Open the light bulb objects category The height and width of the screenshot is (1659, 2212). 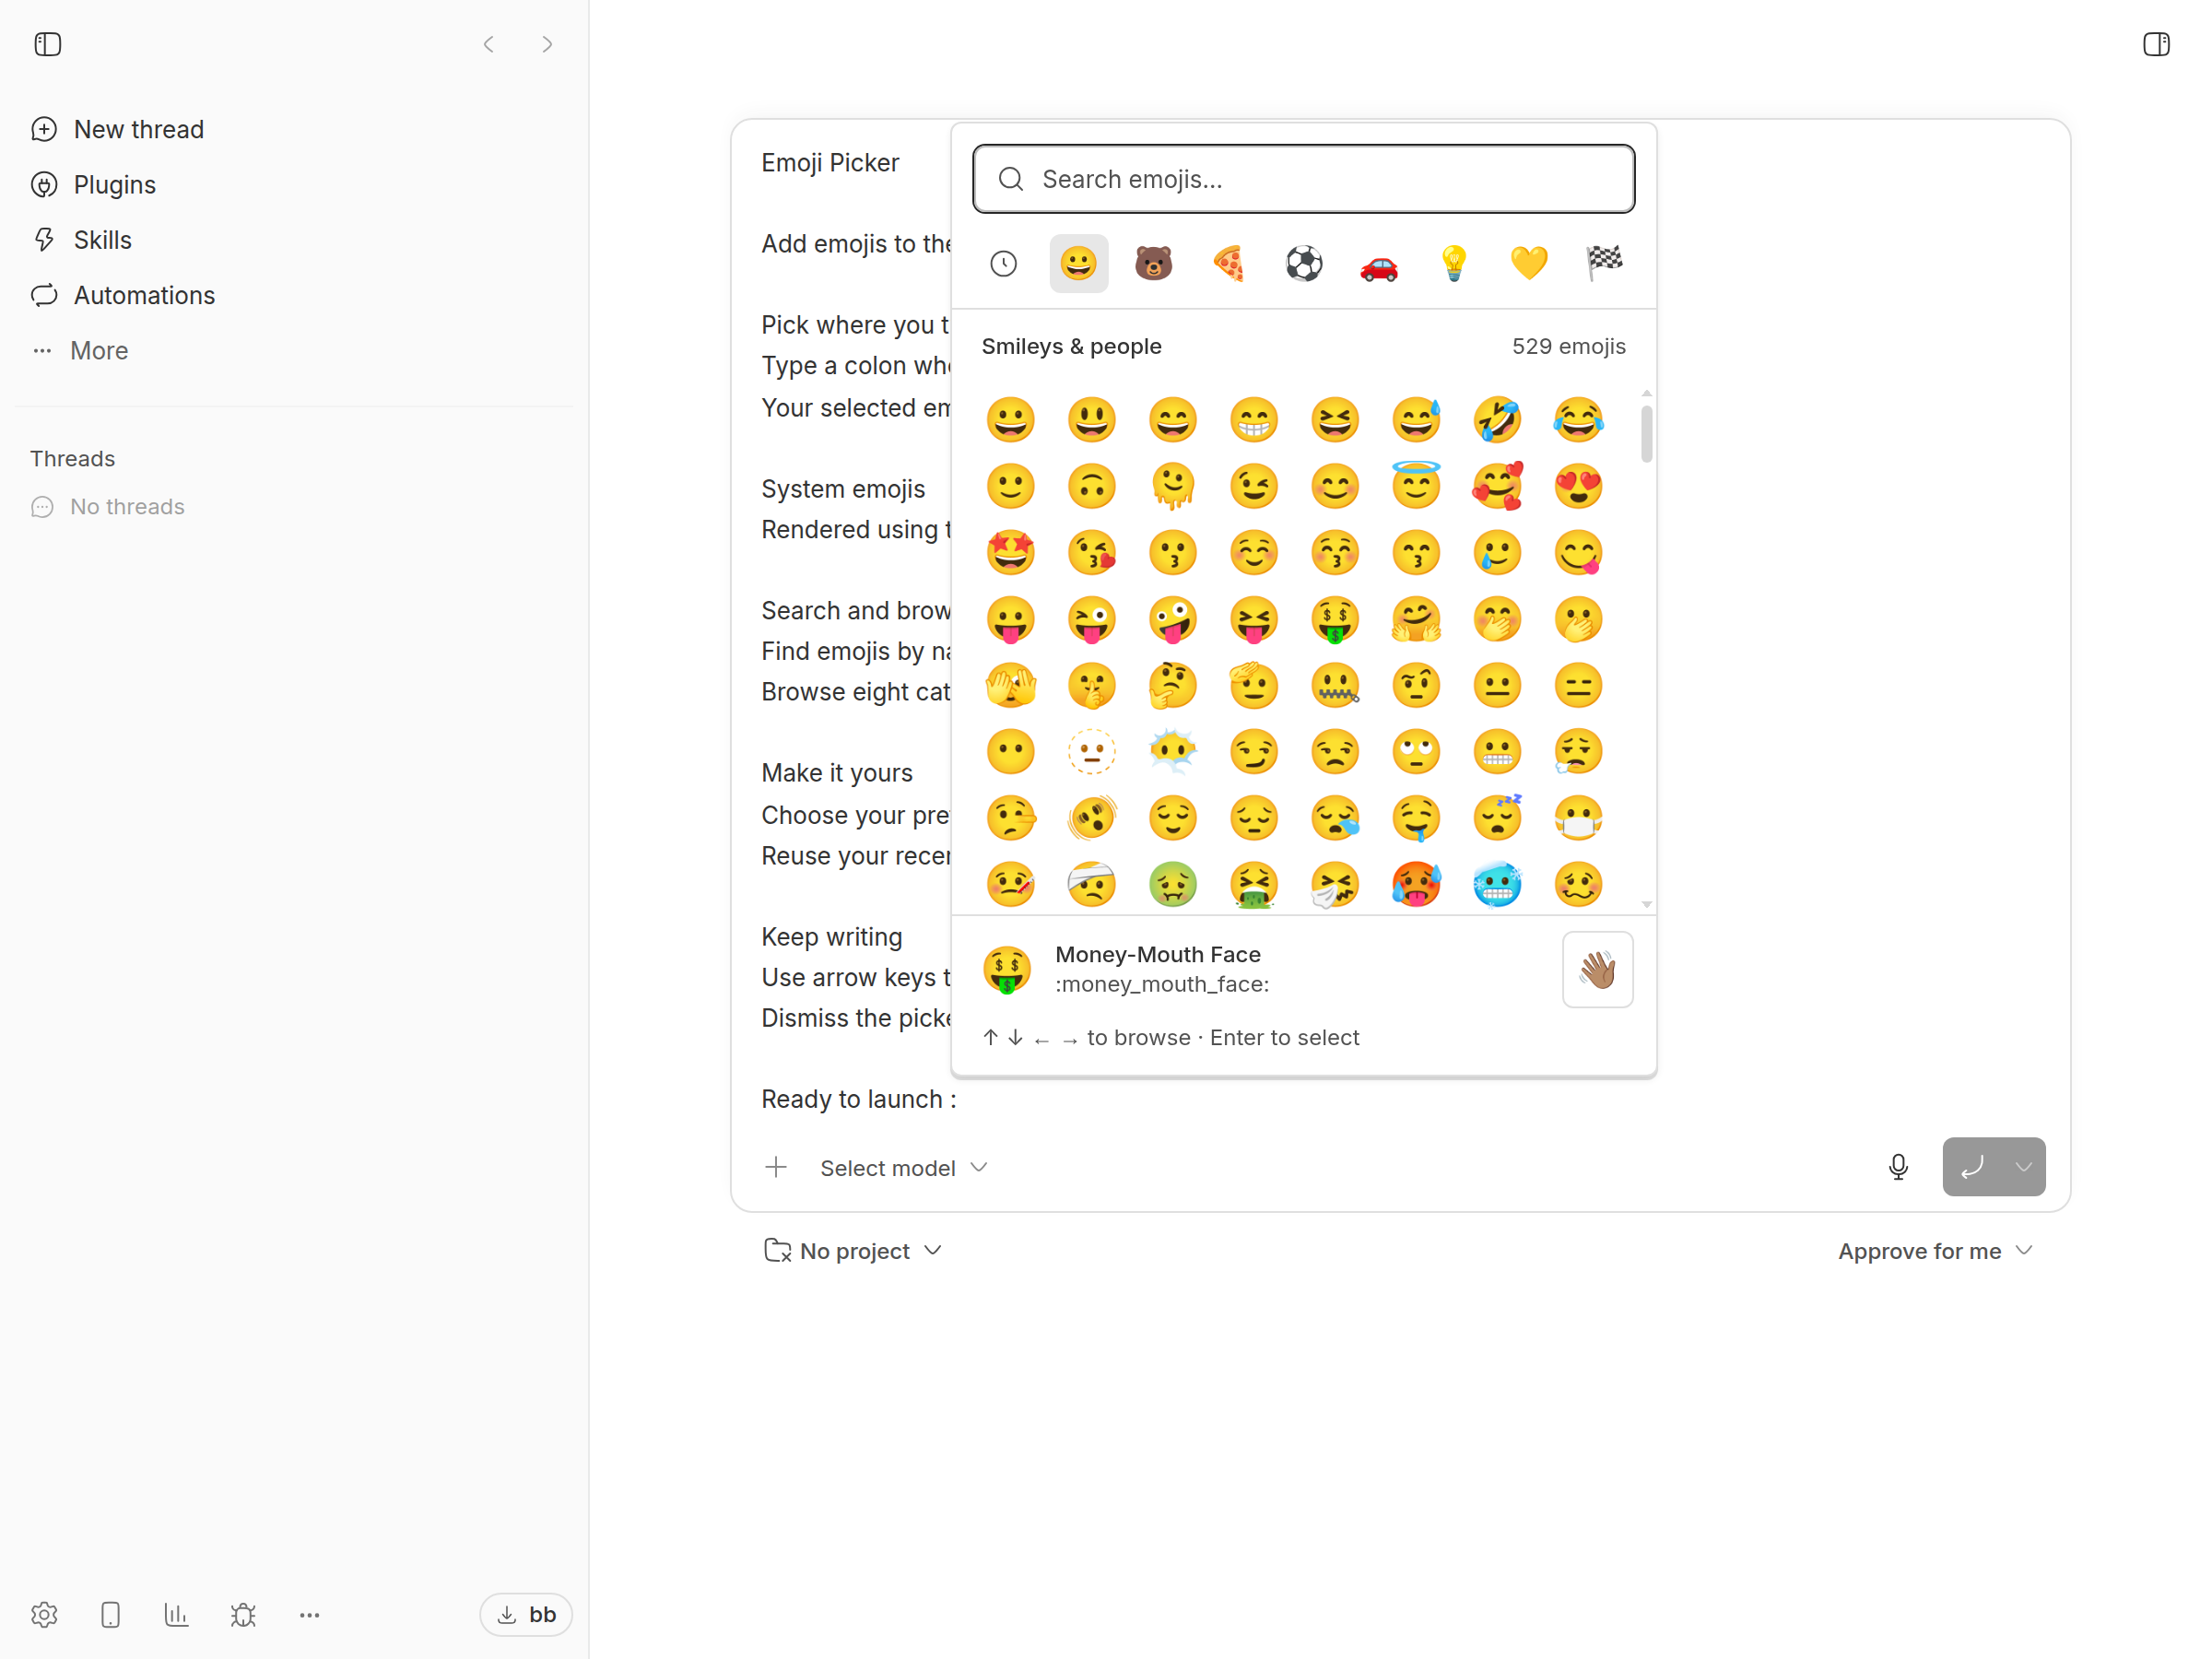pos(1454,263)
